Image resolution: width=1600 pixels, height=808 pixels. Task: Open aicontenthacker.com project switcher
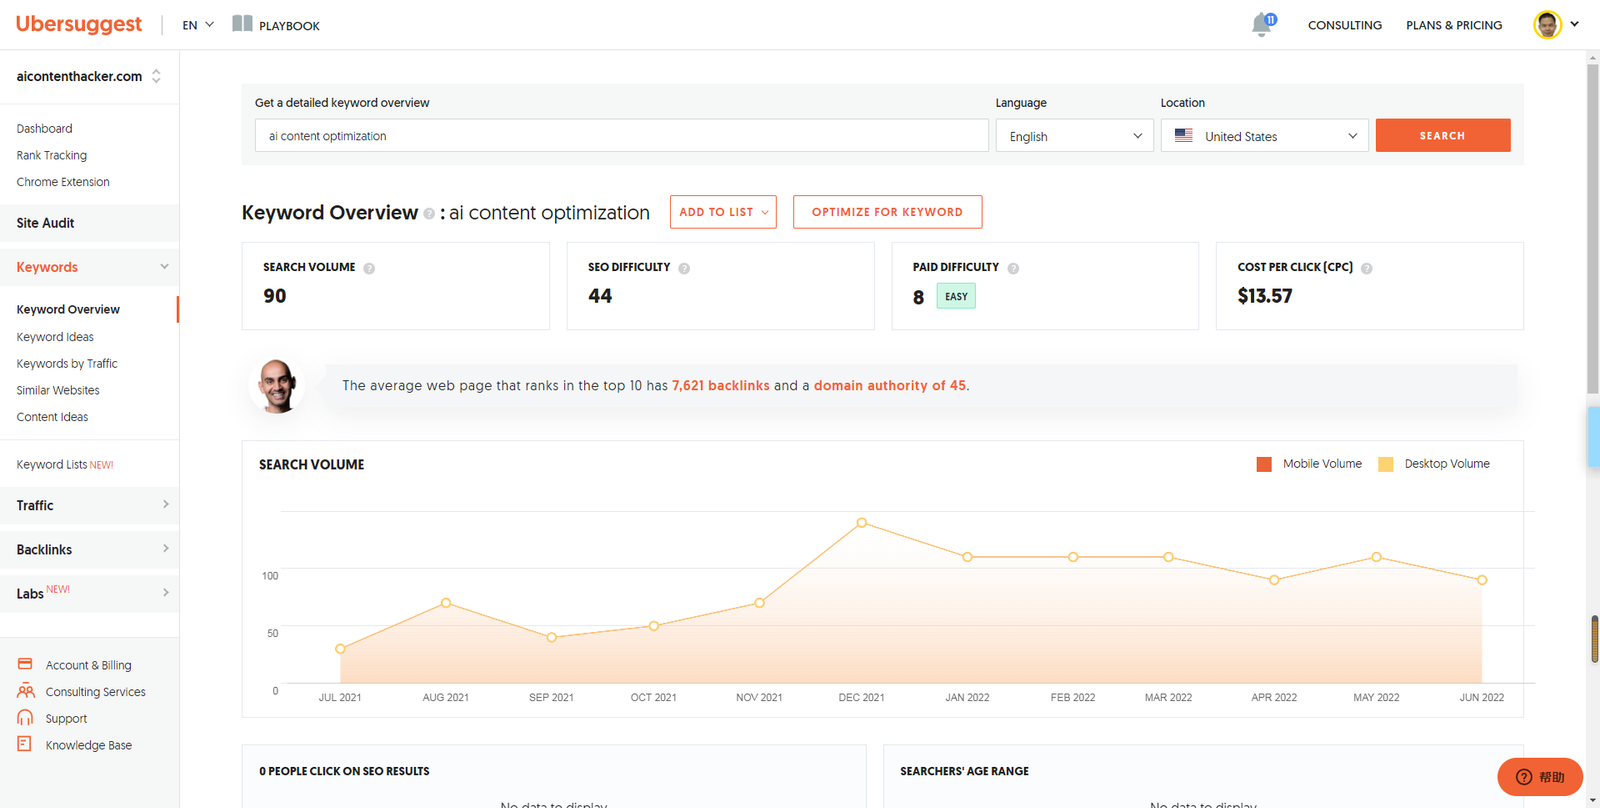(x=89, y=76)
